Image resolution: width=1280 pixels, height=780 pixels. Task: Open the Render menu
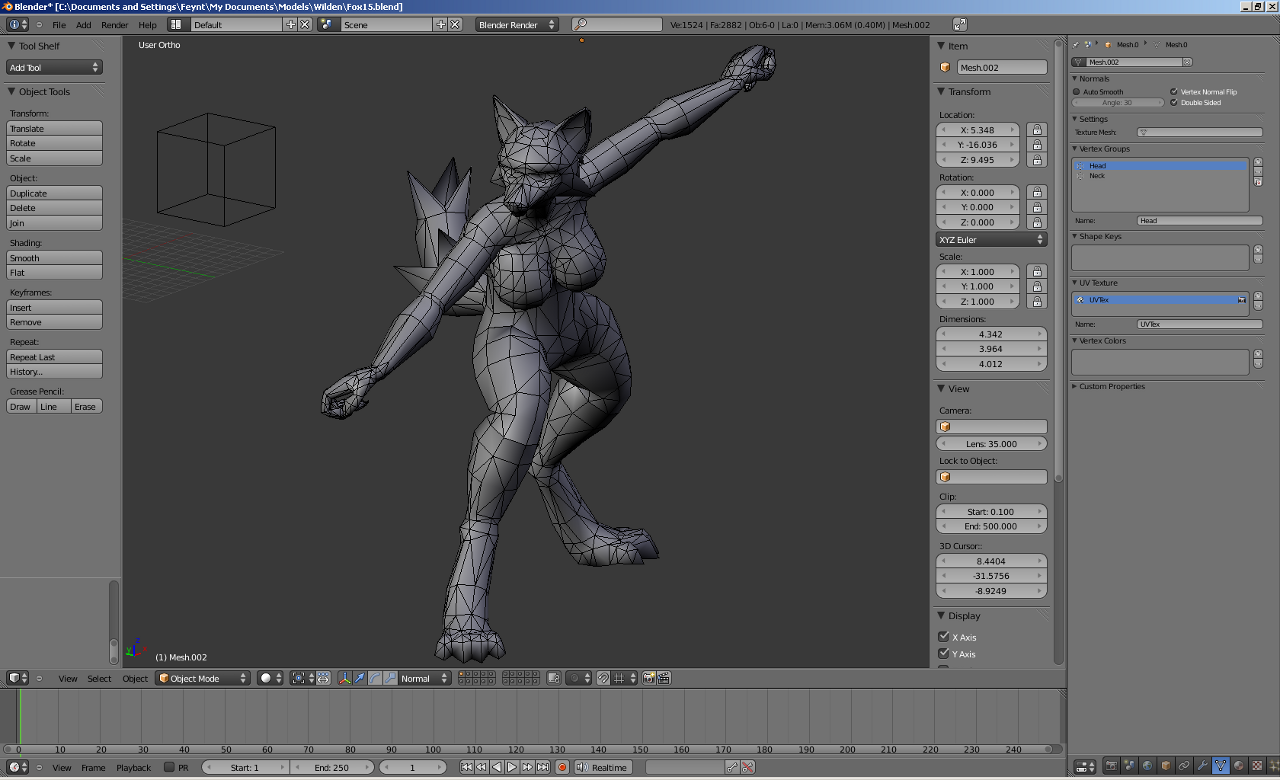click(114, 24)
